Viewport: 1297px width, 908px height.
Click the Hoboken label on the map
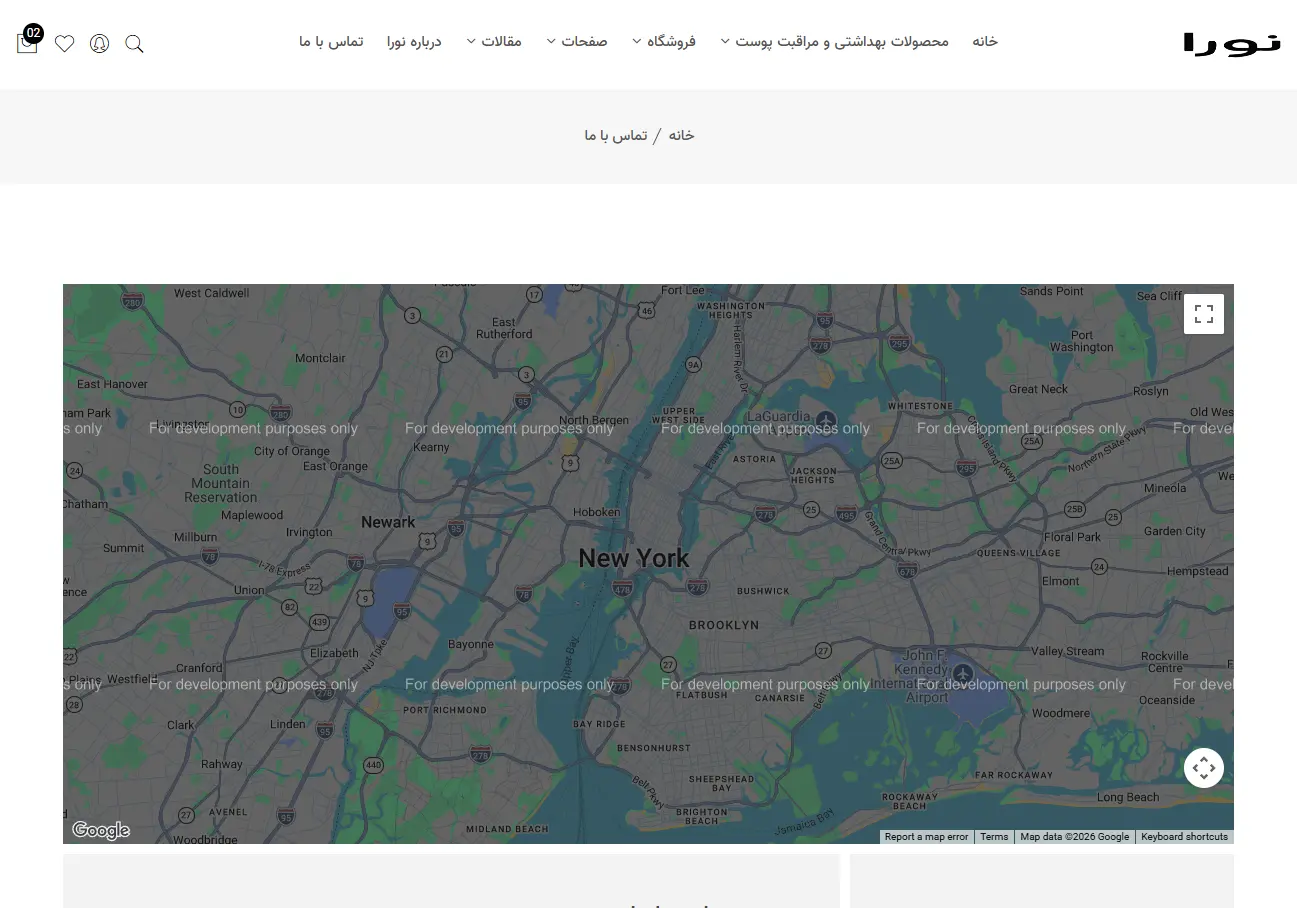point(596,512)
